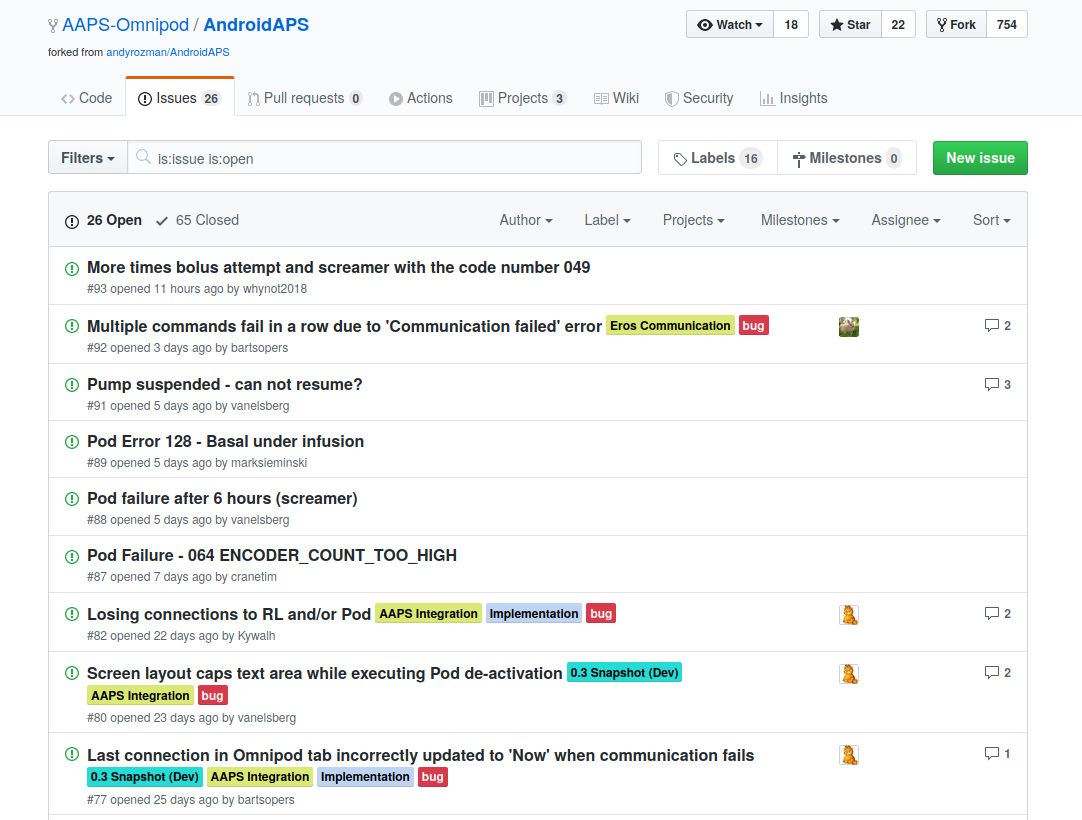Open the Security tab
The height and width of the screenshot is (820, 1082).
pyautogui.click(x=698, y=98)
